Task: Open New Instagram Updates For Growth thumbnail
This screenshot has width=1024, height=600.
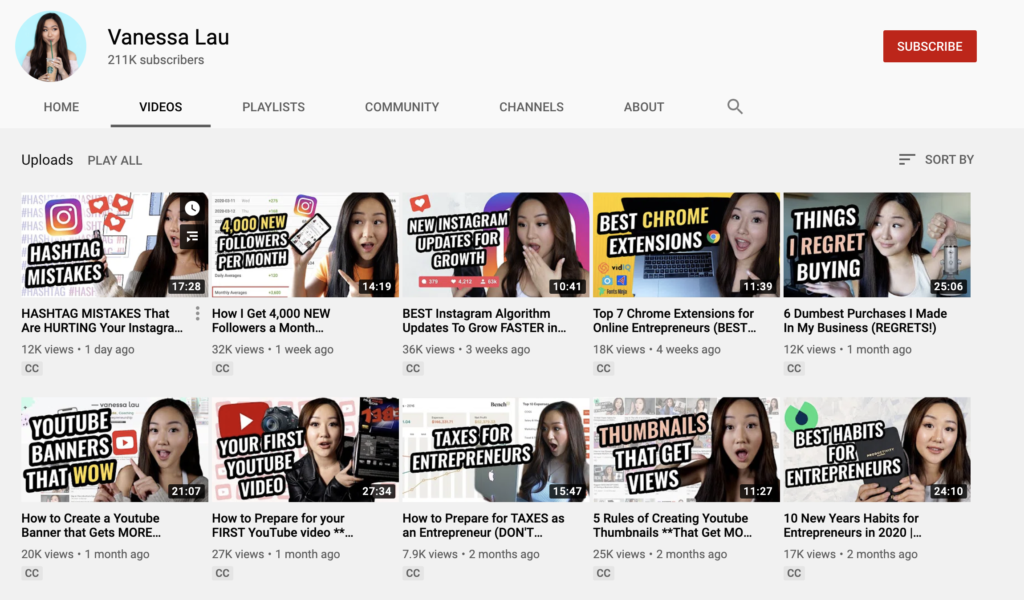Action: (496, 245)
